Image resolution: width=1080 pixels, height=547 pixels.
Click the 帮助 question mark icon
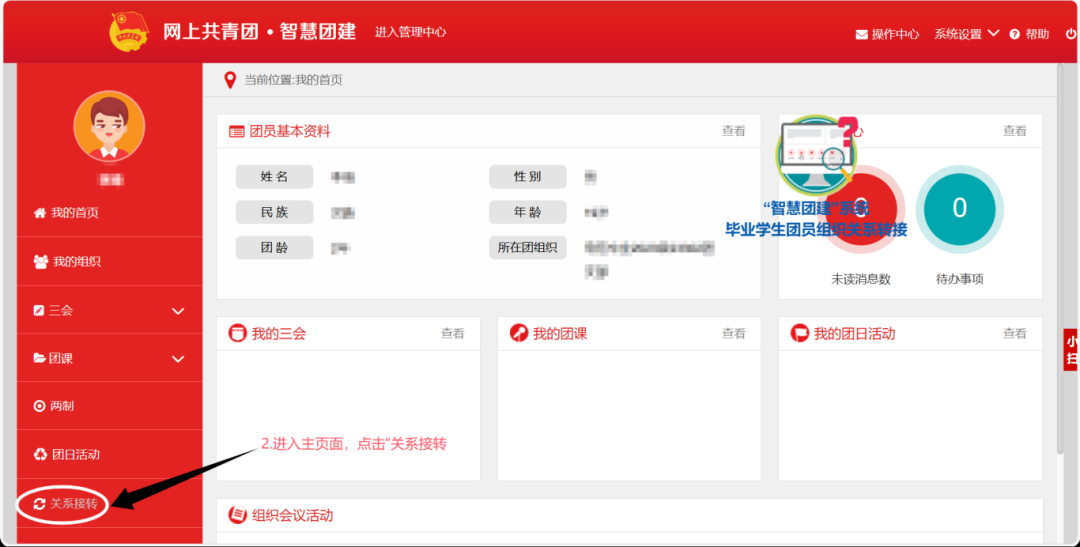tap(1015, 34)
